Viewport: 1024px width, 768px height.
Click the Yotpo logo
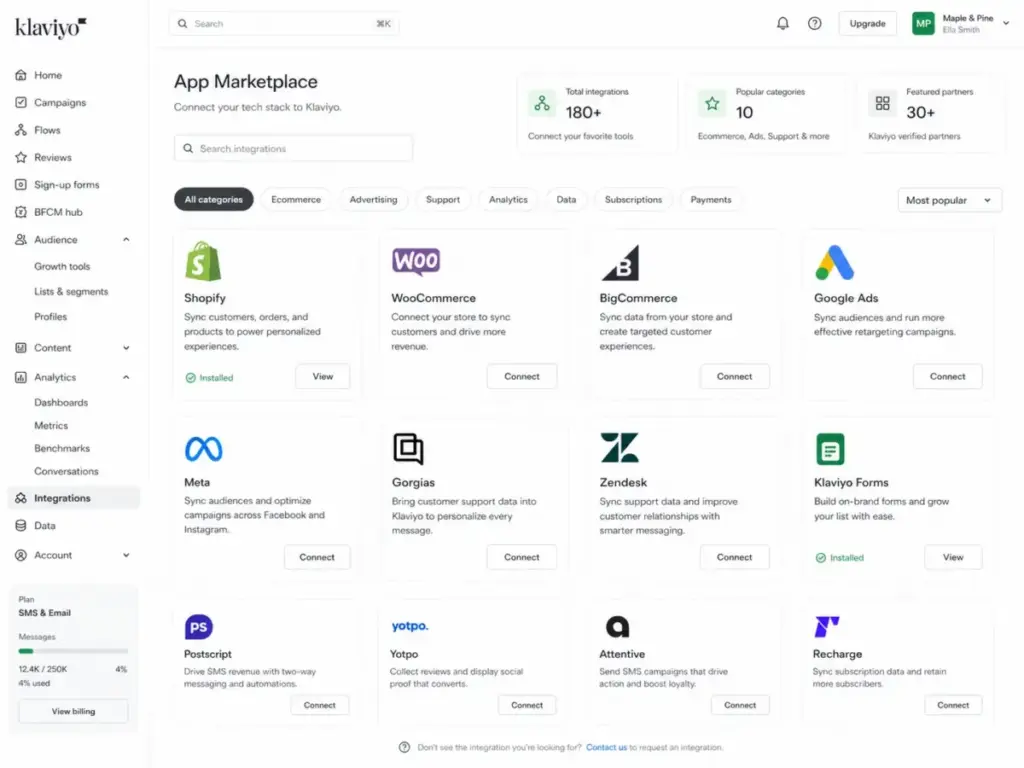pyautogui.click(x=410, y=626)
